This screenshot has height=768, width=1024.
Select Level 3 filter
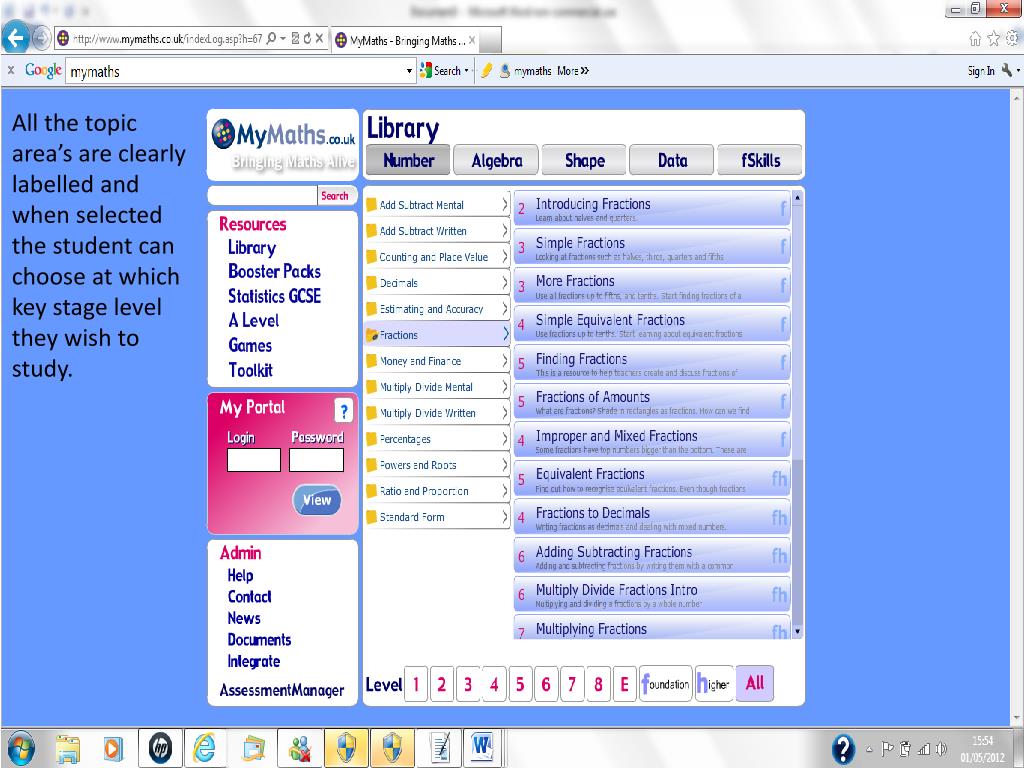click(x=468, y=684)
